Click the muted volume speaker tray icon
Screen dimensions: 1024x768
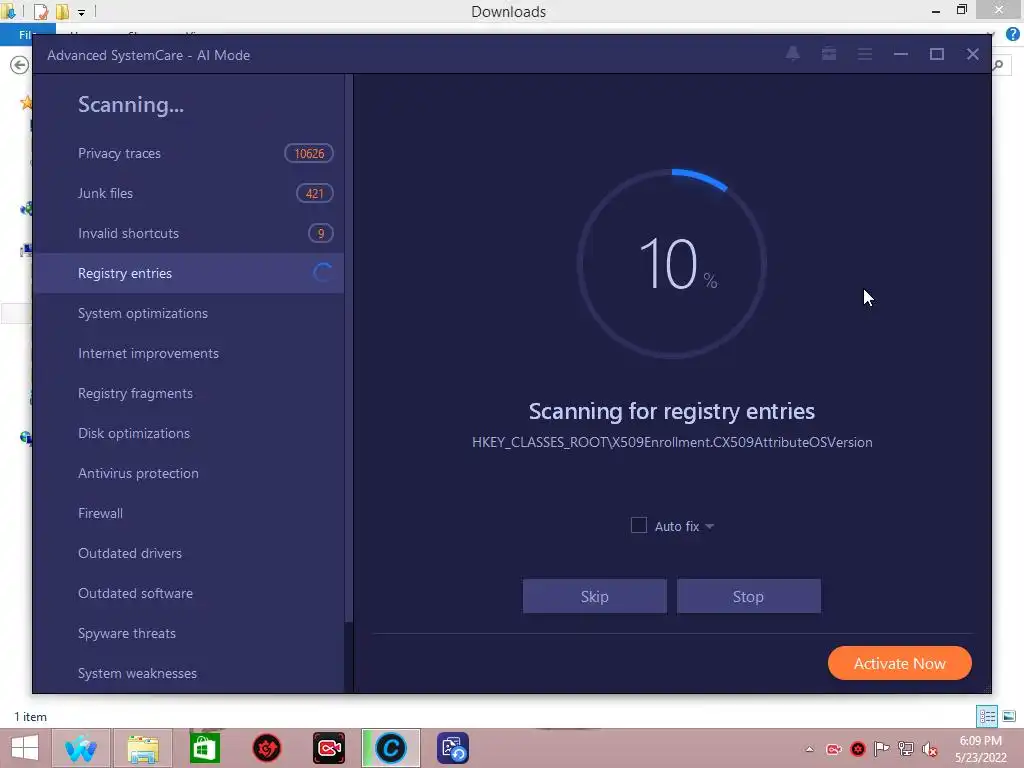pyautogui.click(x=929, y=749)
